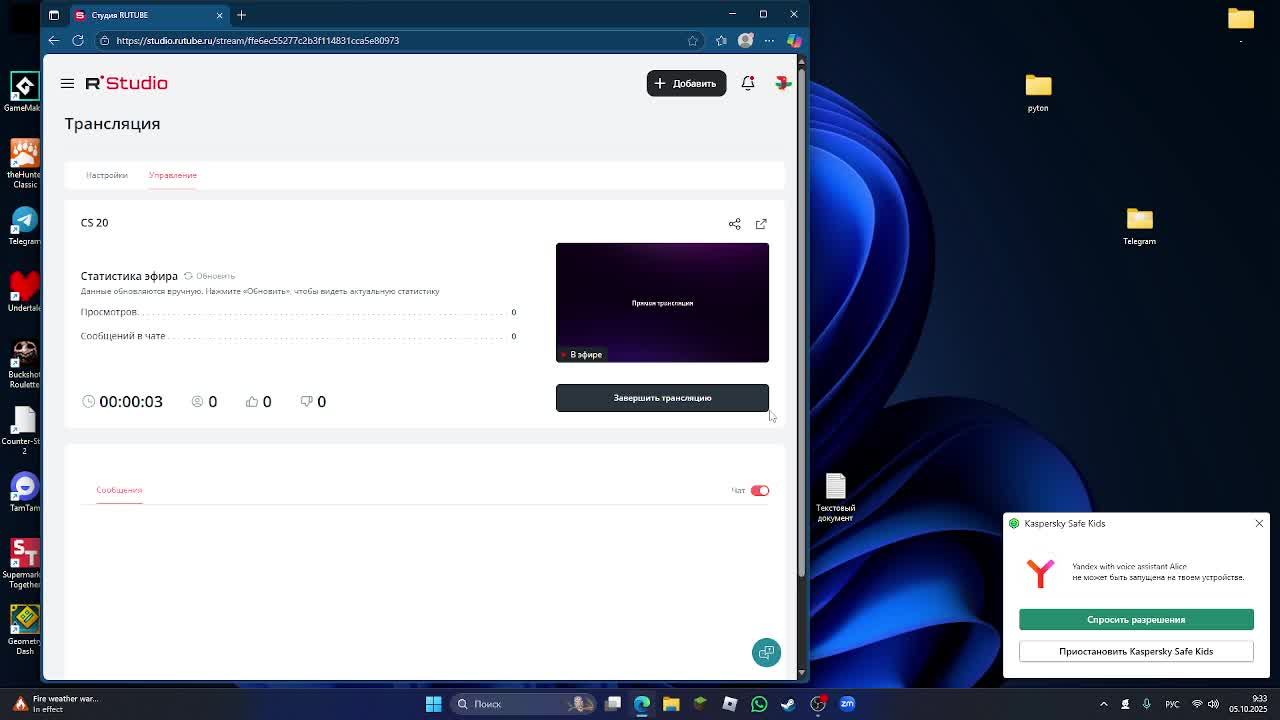Image resolution: width=1280 pixels, height=720 pixels.
Task: Click the stream preview thumbnail
Action: (x=662, y=302)
